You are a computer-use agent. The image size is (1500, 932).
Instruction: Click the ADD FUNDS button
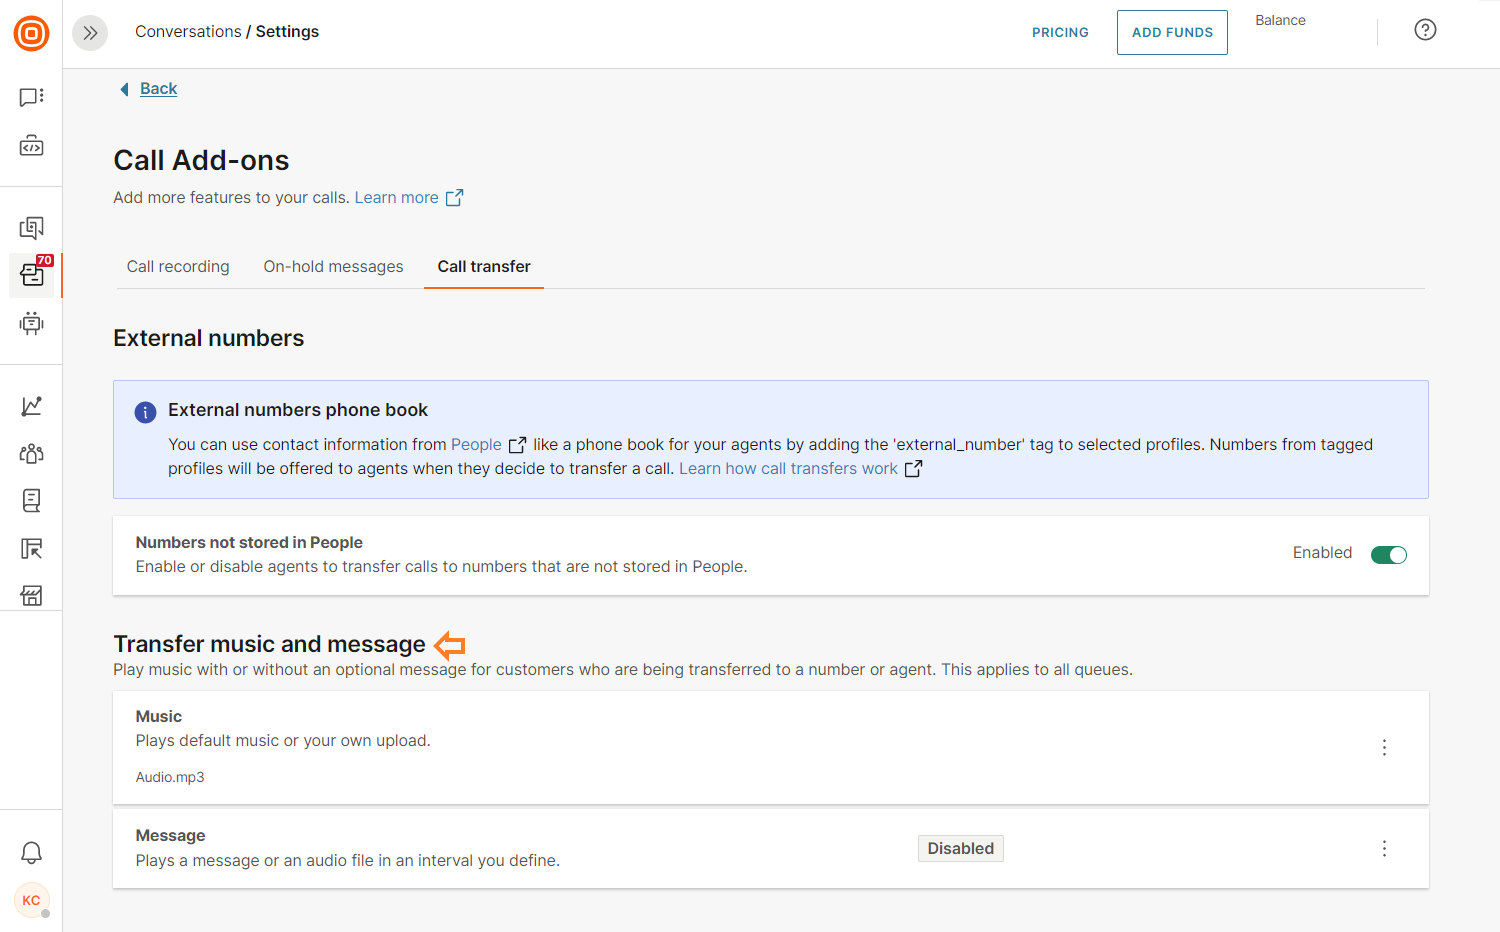[1172, 33]
